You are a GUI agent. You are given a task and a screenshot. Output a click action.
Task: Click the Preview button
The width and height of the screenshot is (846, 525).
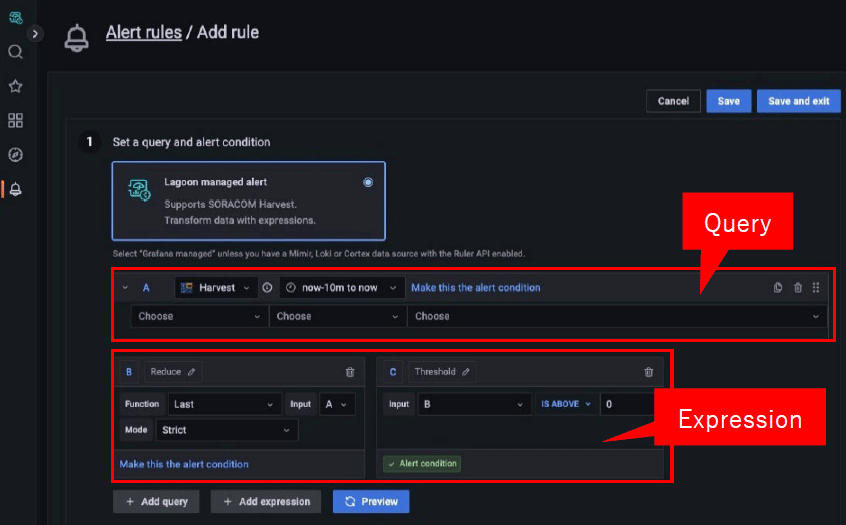(371, 502)
